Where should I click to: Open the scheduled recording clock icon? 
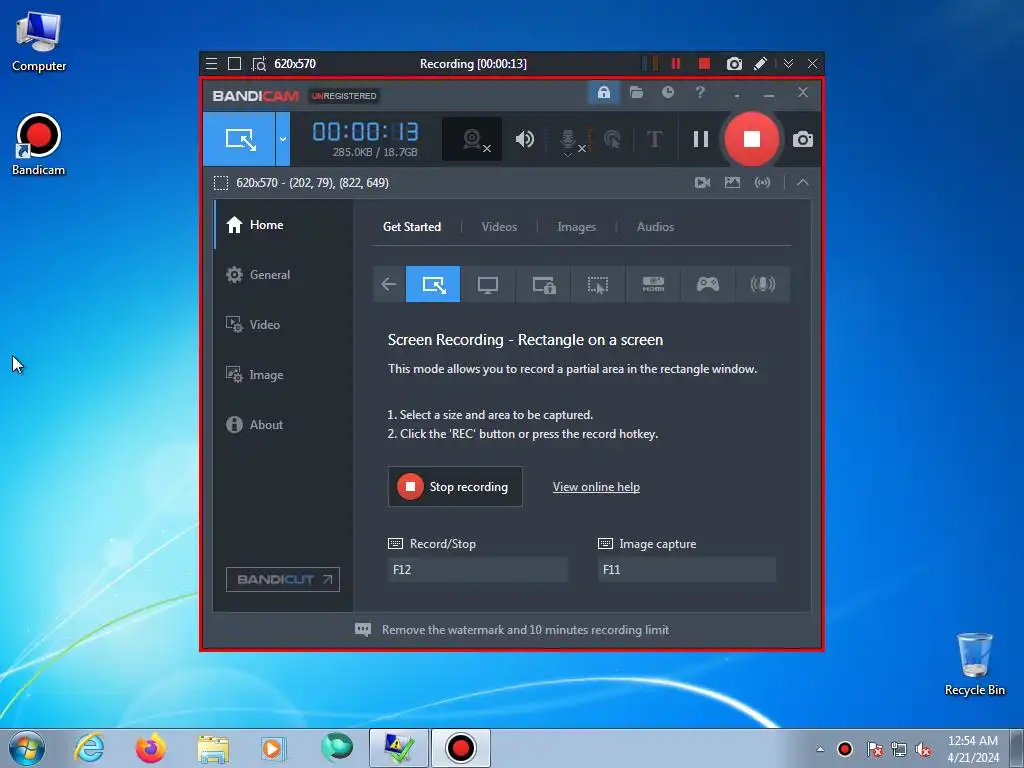click(667, 92)
